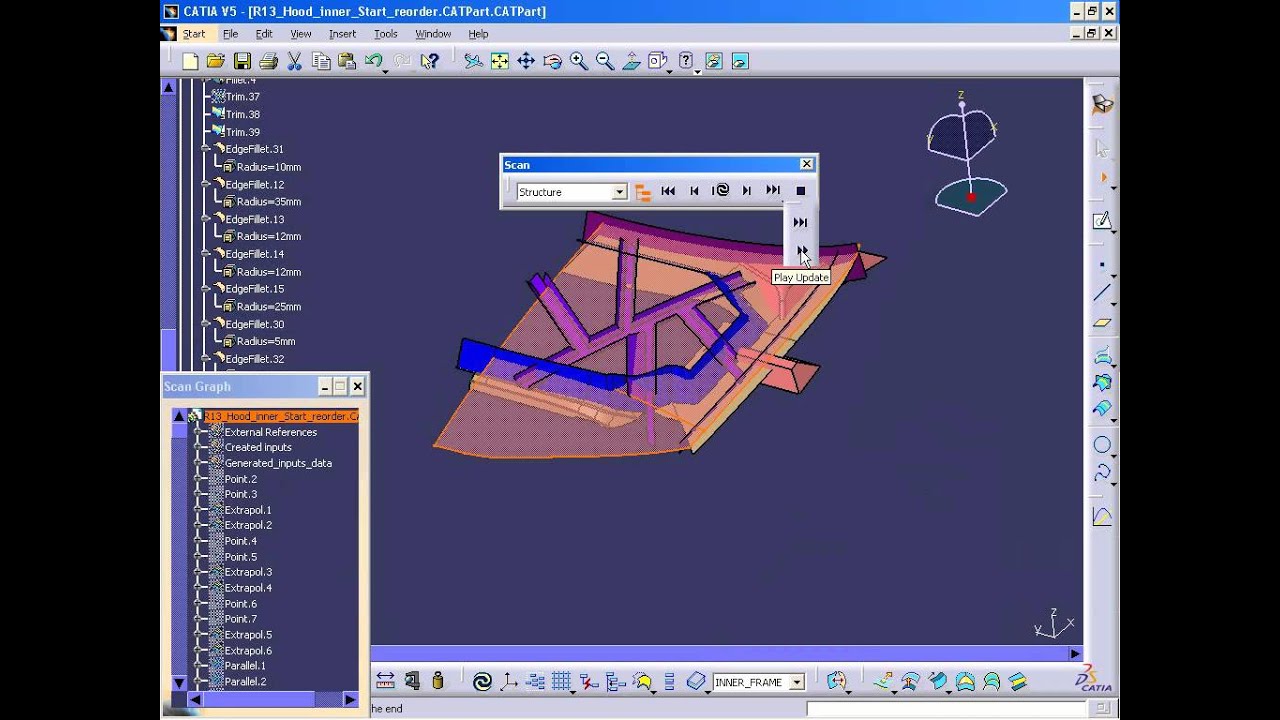The image size is (1280, 720).
Task: Select the Normal View icon
Action: pos(631,61)
